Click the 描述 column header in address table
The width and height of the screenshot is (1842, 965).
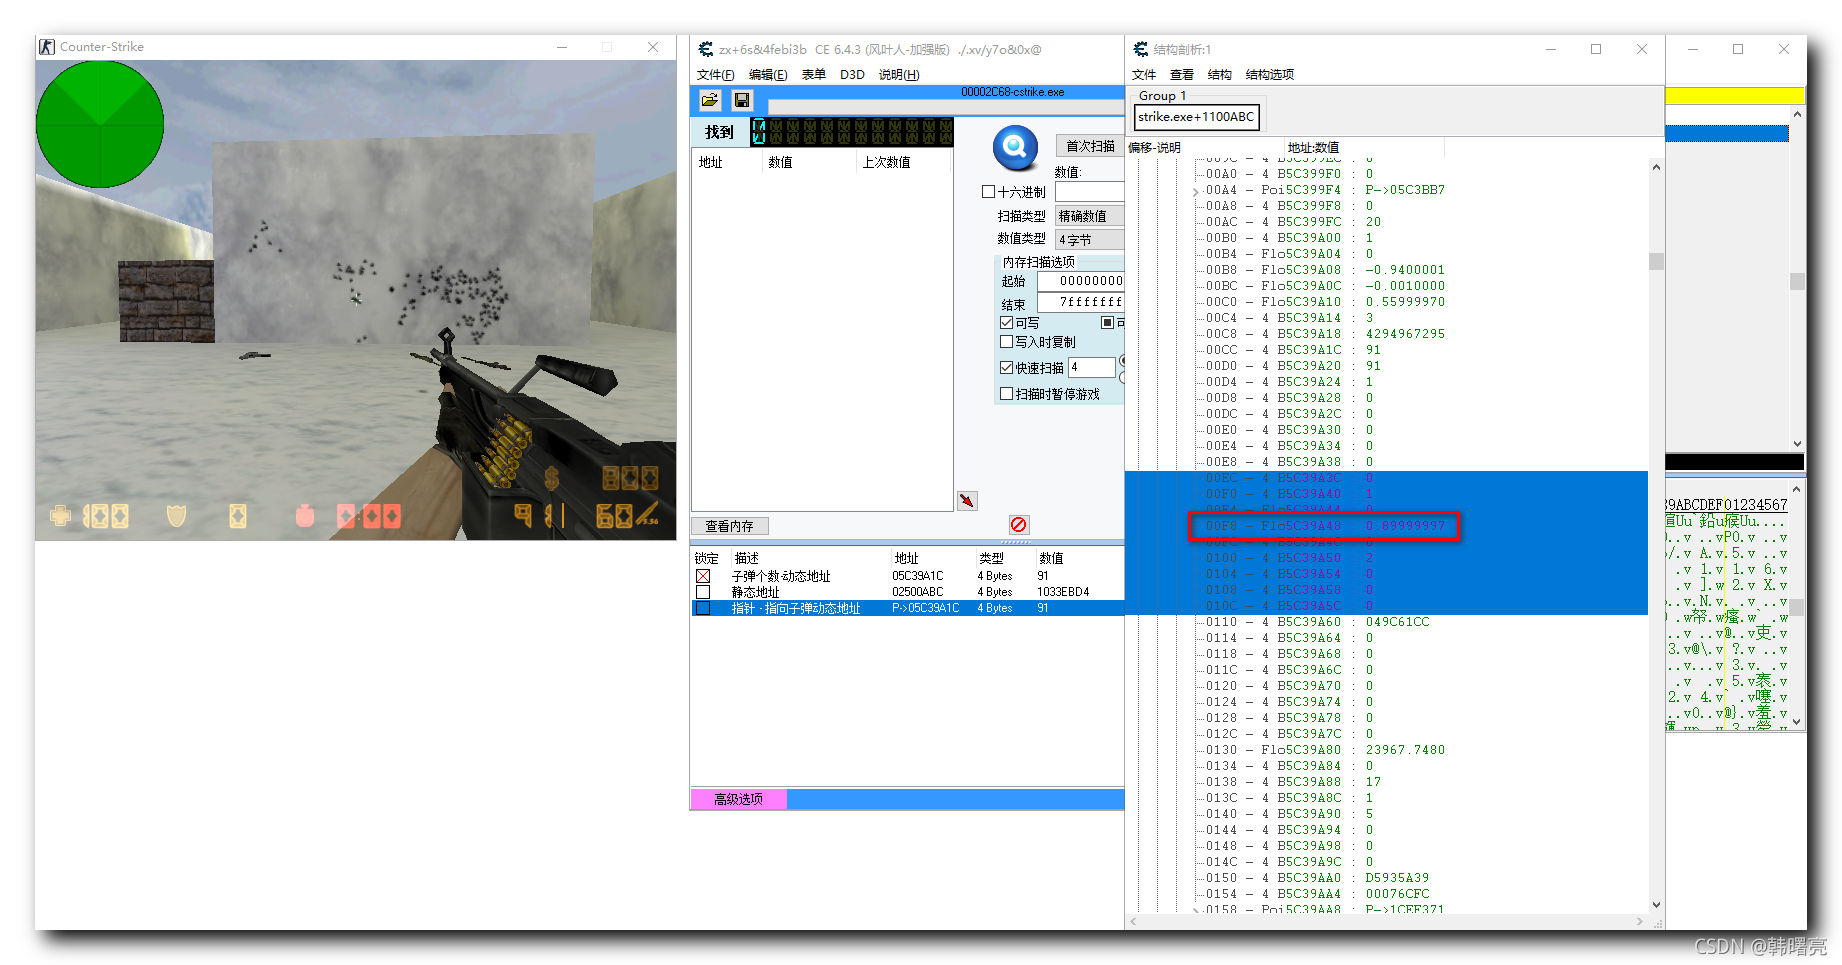(x=810, y=558)
